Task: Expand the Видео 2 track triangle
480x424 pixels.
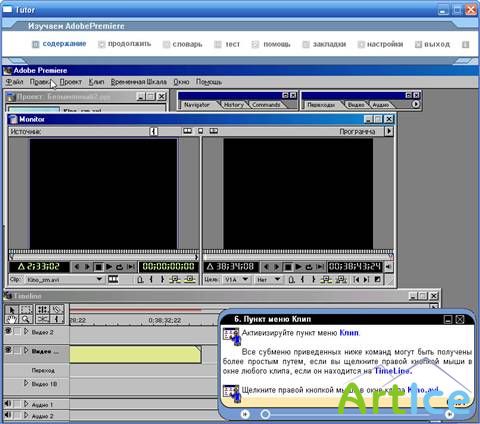Action: click(26, 331)
